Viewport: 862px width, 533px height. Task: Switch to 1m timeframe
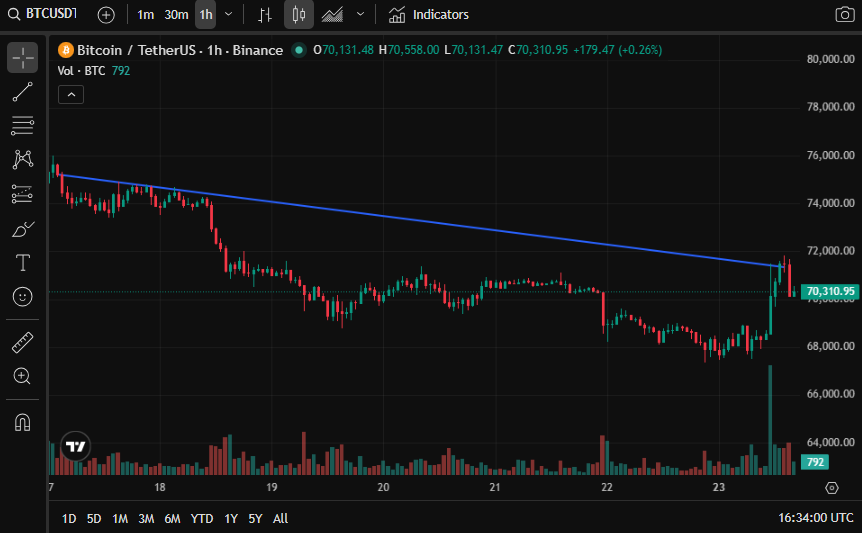click(145, 15)
